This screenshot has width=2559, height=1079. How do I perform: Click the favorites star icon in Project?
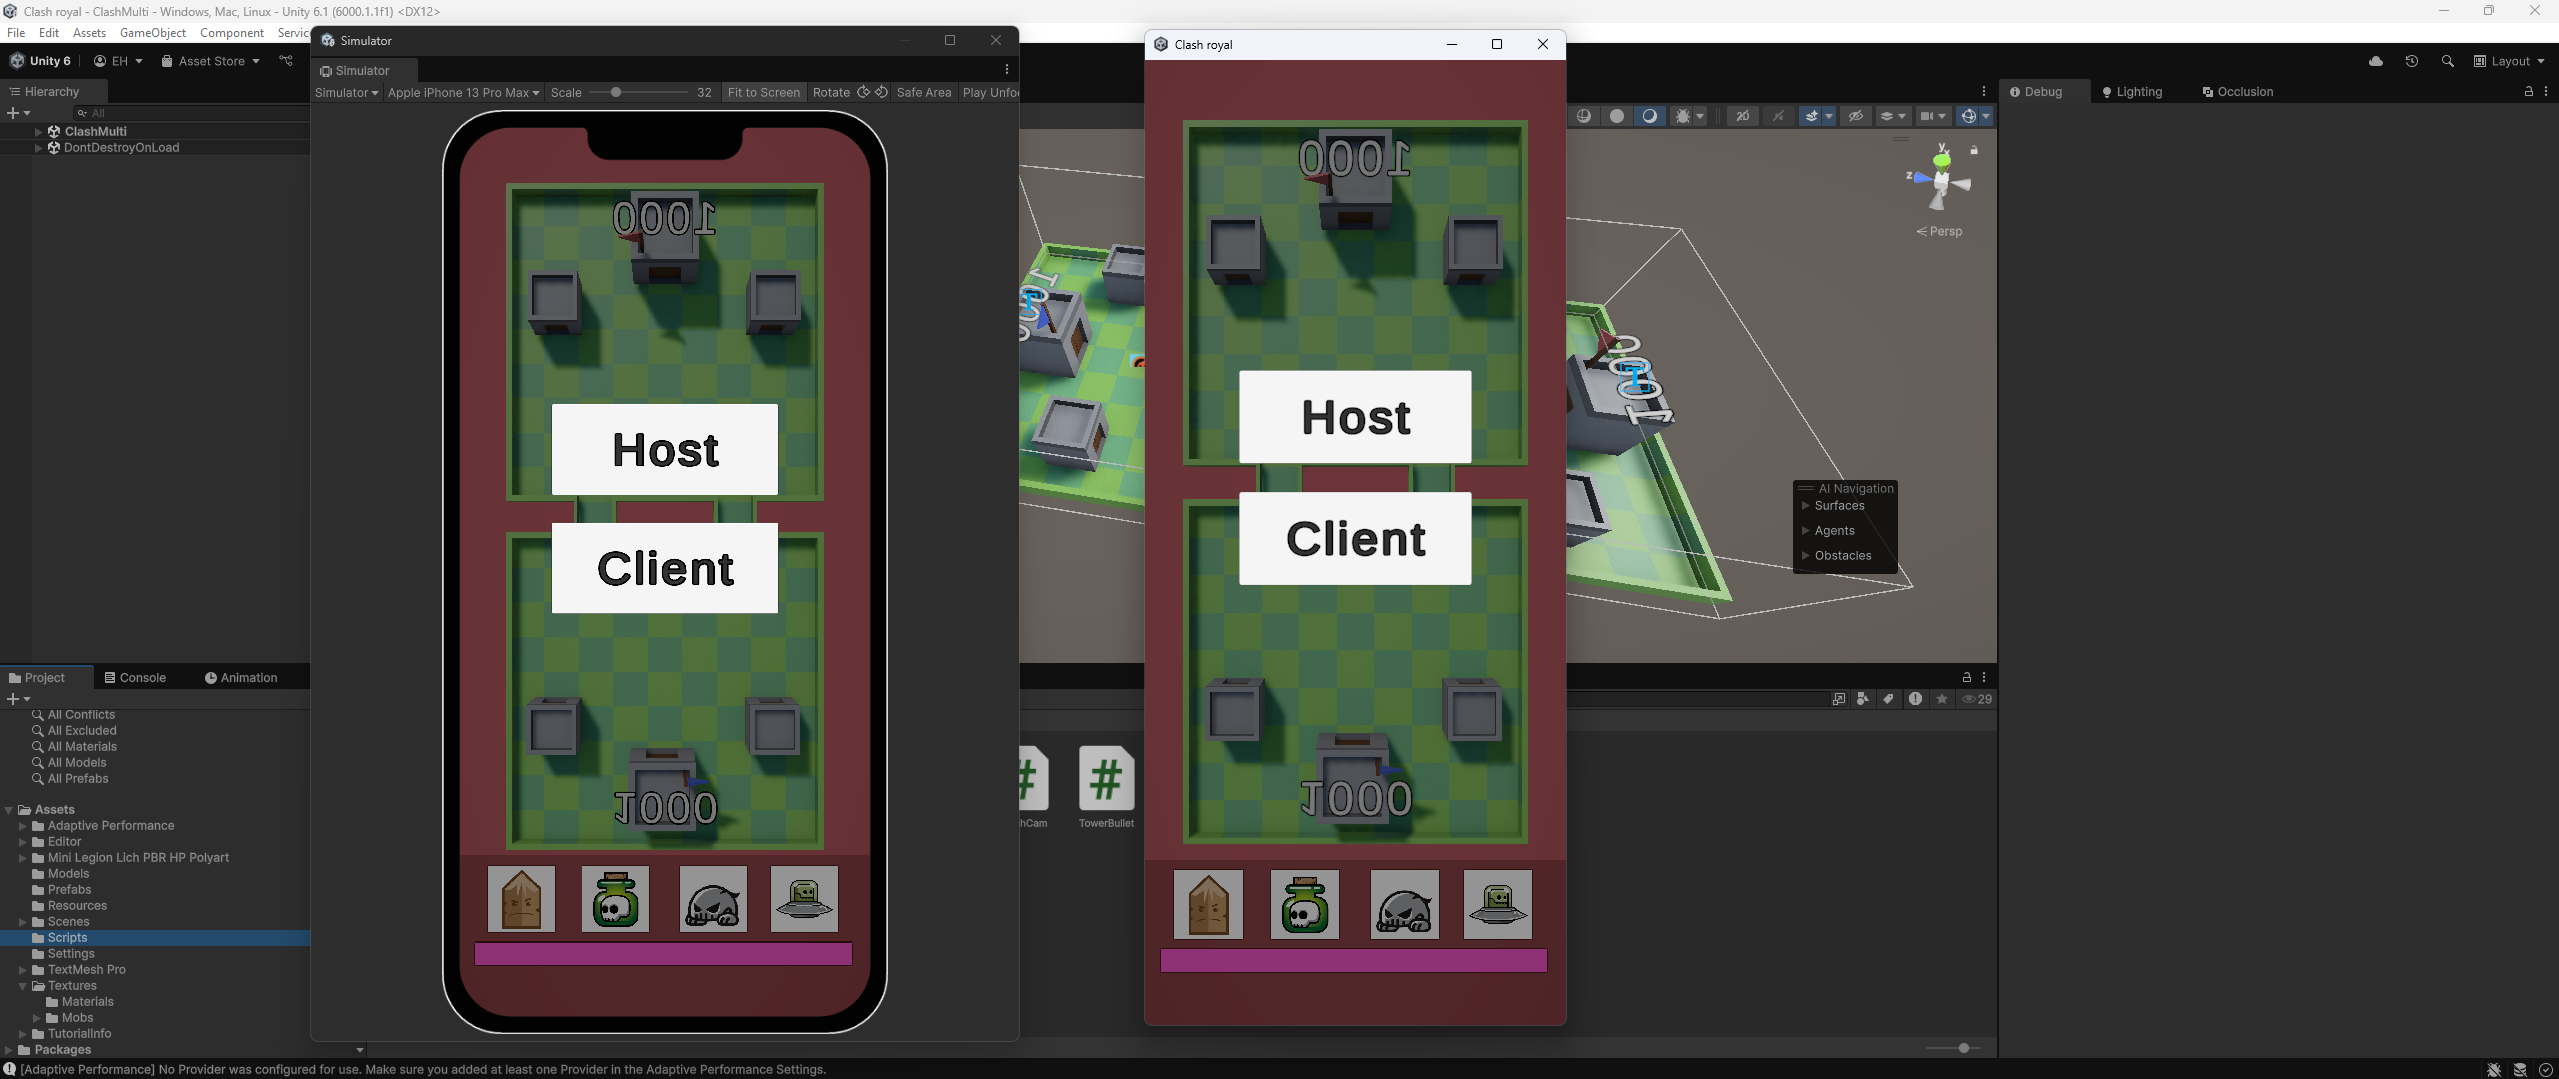pos(1942,699)
